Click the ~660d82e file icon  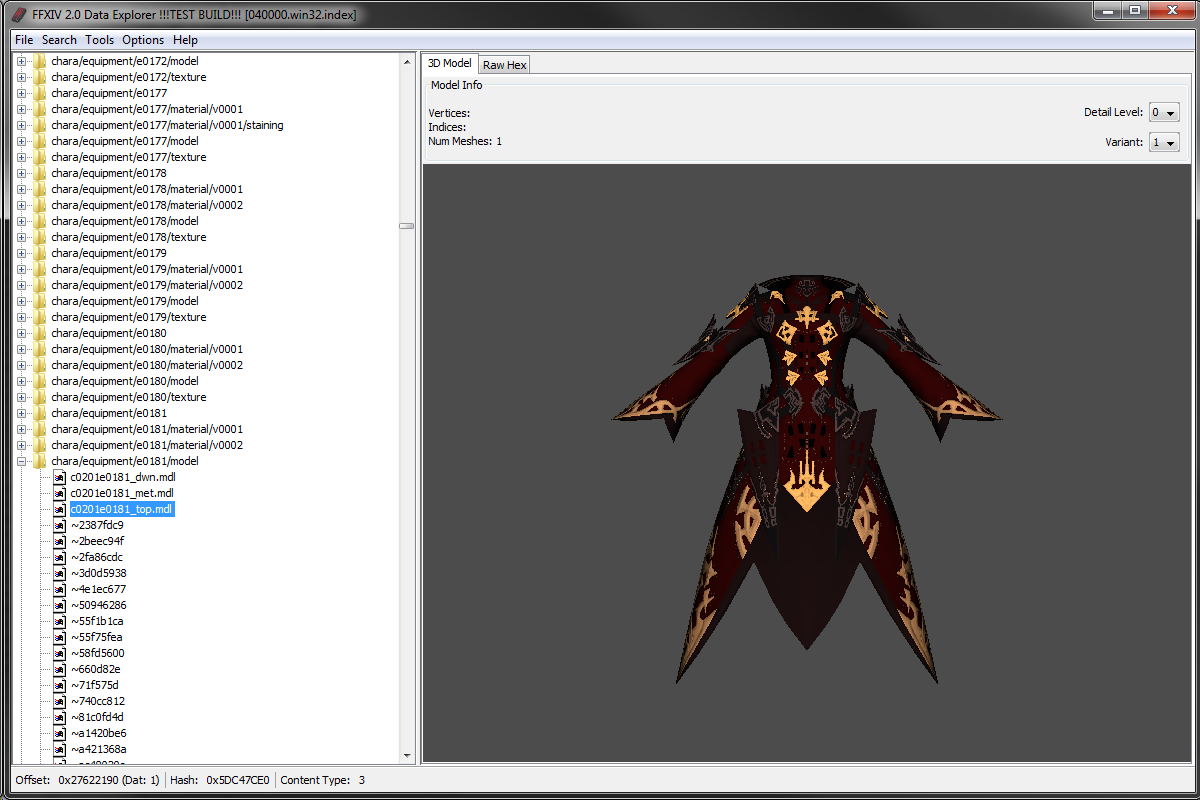point(59,669)
